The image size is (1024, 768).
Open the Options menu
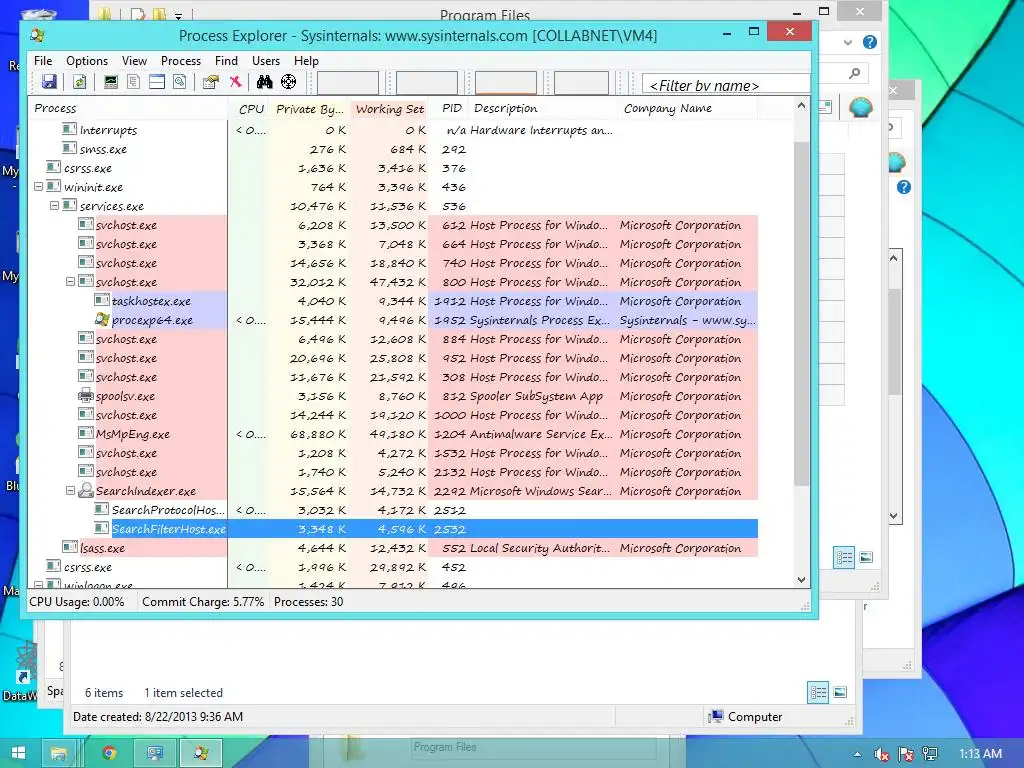click(87, 61)
